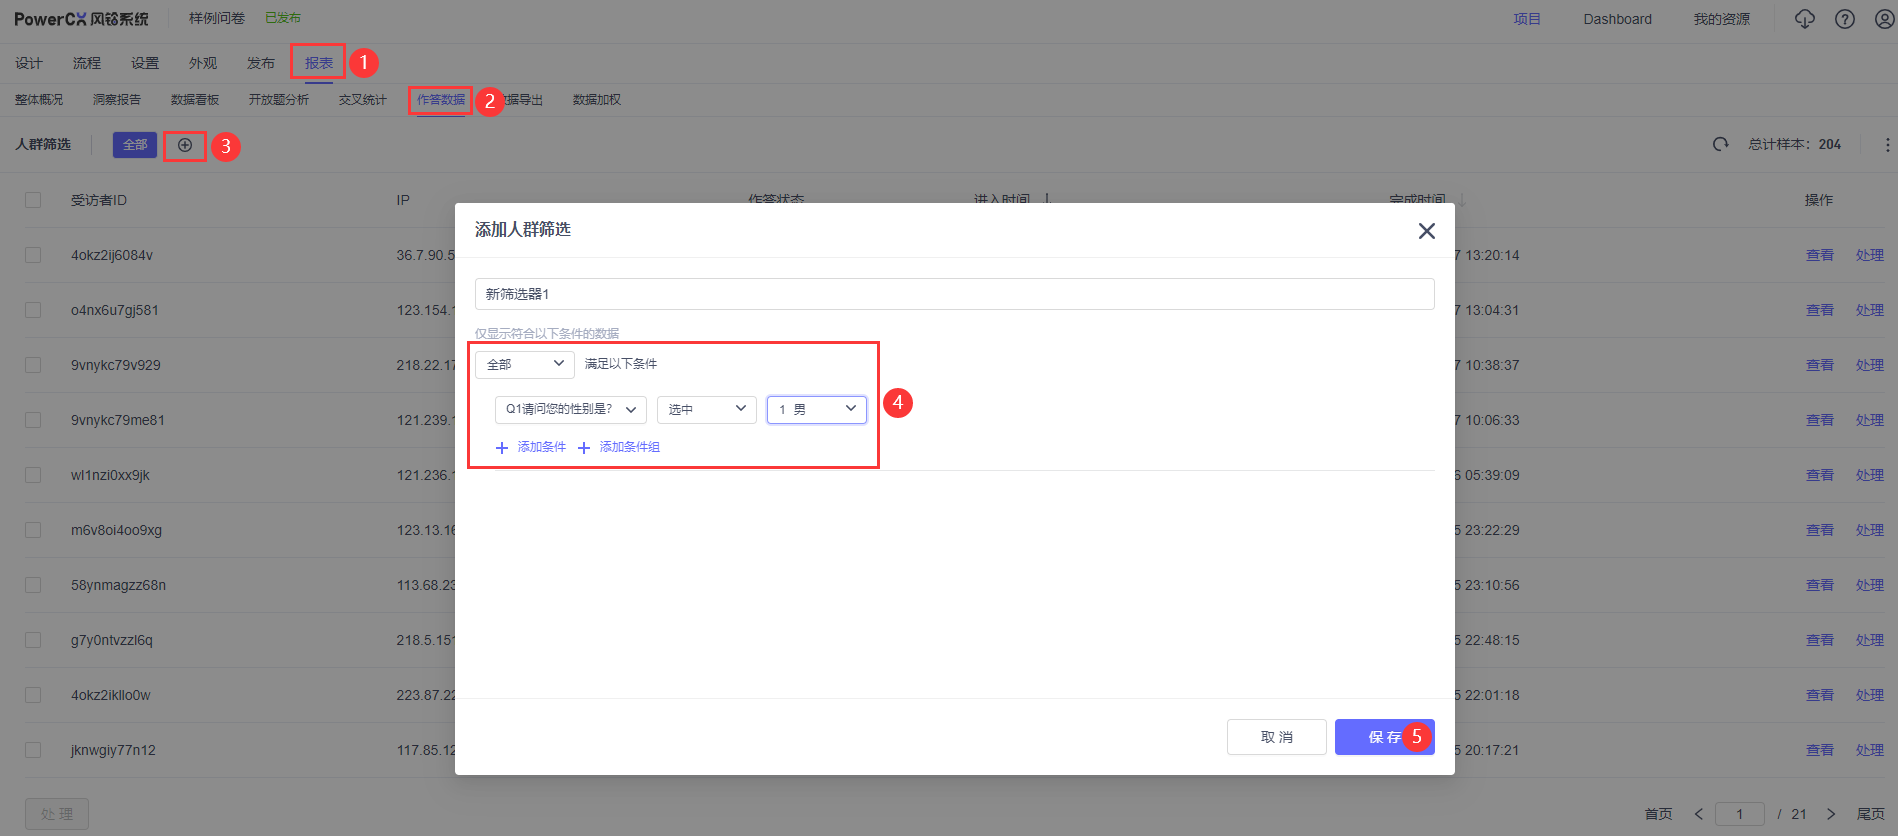
Task: Toggle the select-all header checkbox
Action: [x=33, y=200]
